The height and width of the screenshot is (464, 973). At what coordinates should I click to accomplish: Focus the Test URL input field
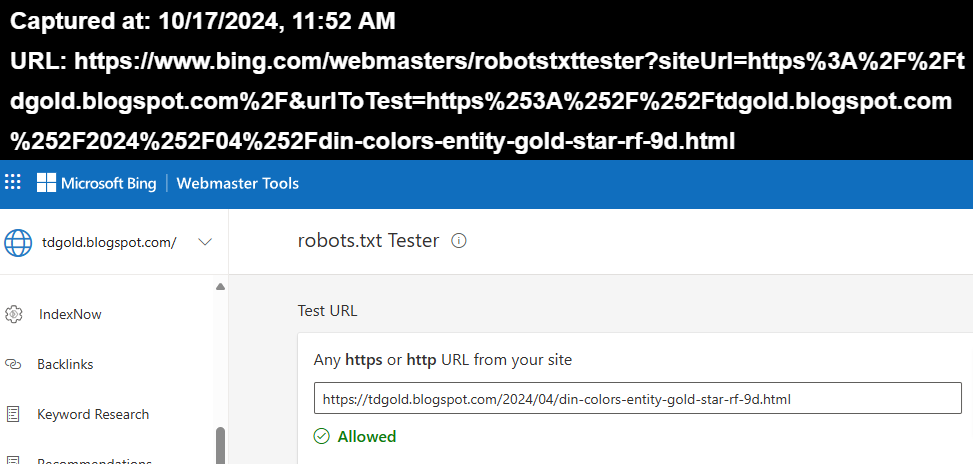pos(637,399)
